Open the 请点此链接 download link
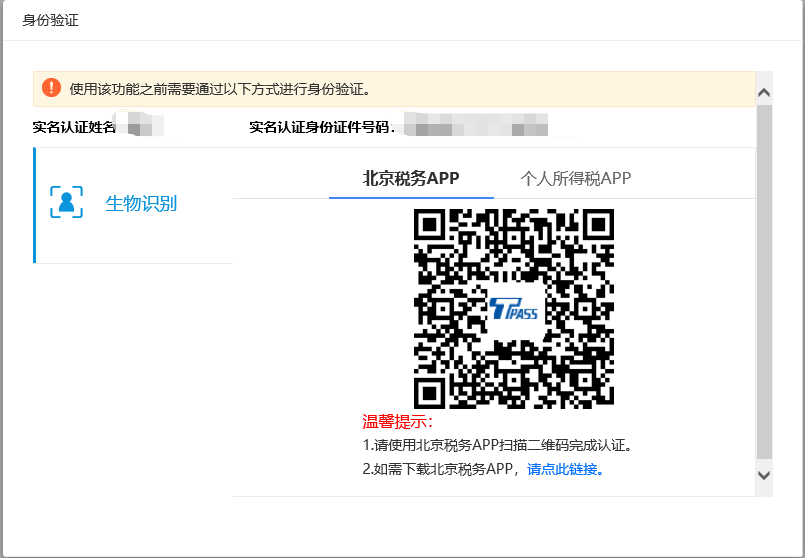 (x=565, y=469)
